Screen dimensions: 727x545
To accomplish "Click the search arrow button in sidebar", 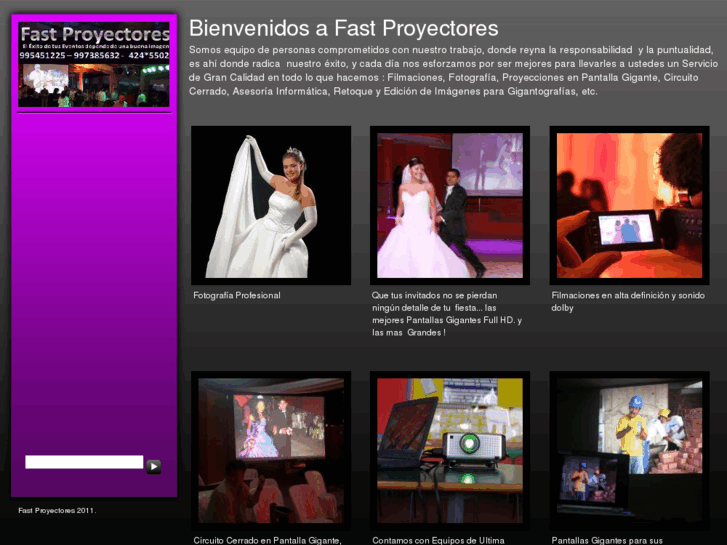I will 153,466.
